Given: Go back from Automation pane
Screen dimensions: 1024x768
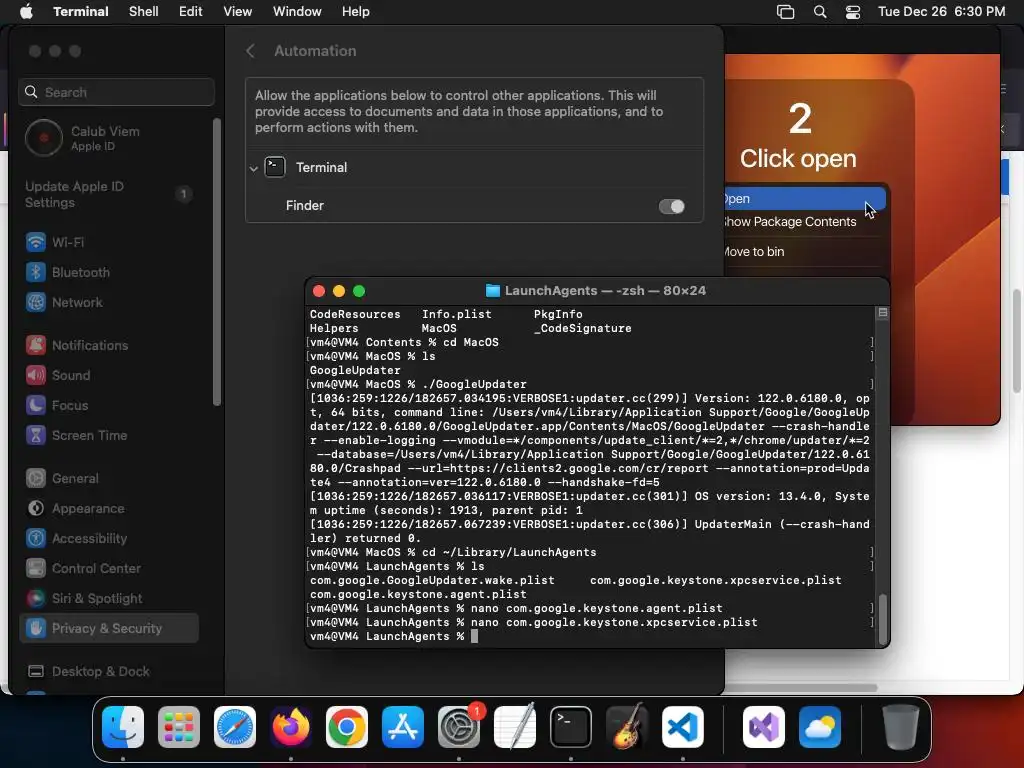Looking at the screenshot, I should [x=250, y=51].
